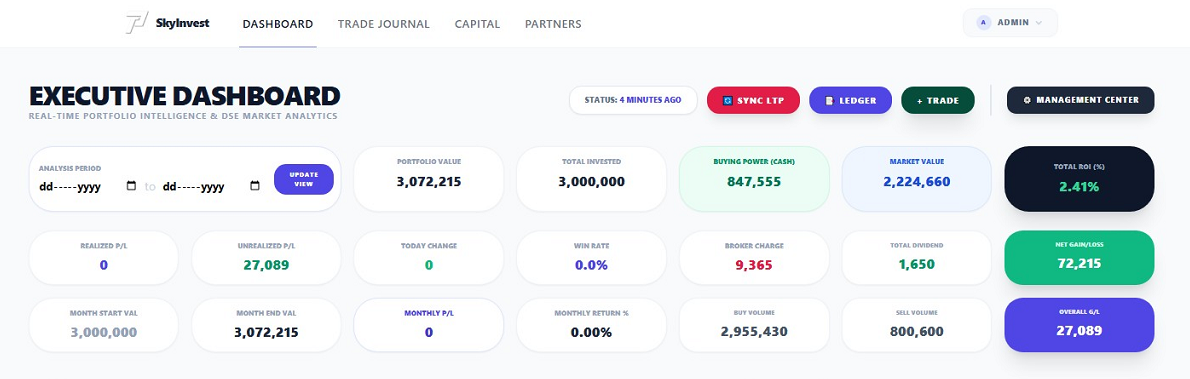Click ledger document icon
Image resolution: width=1190 pixels, height=379 pixels.
(x=830, y=100)
